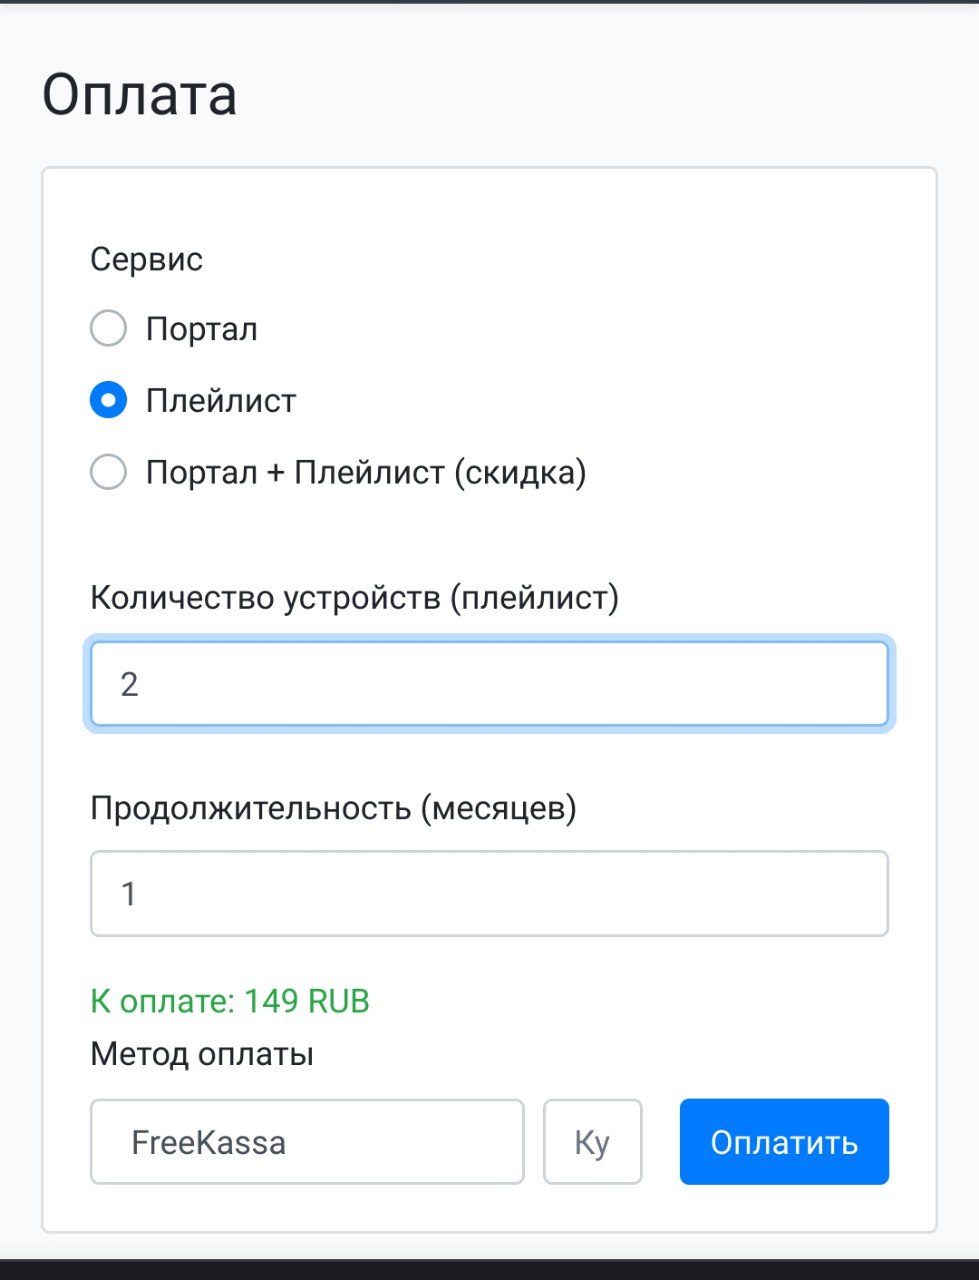Click the green К оплате text
Viewport: 979px width, 1280px height.
pos(163,1001)
